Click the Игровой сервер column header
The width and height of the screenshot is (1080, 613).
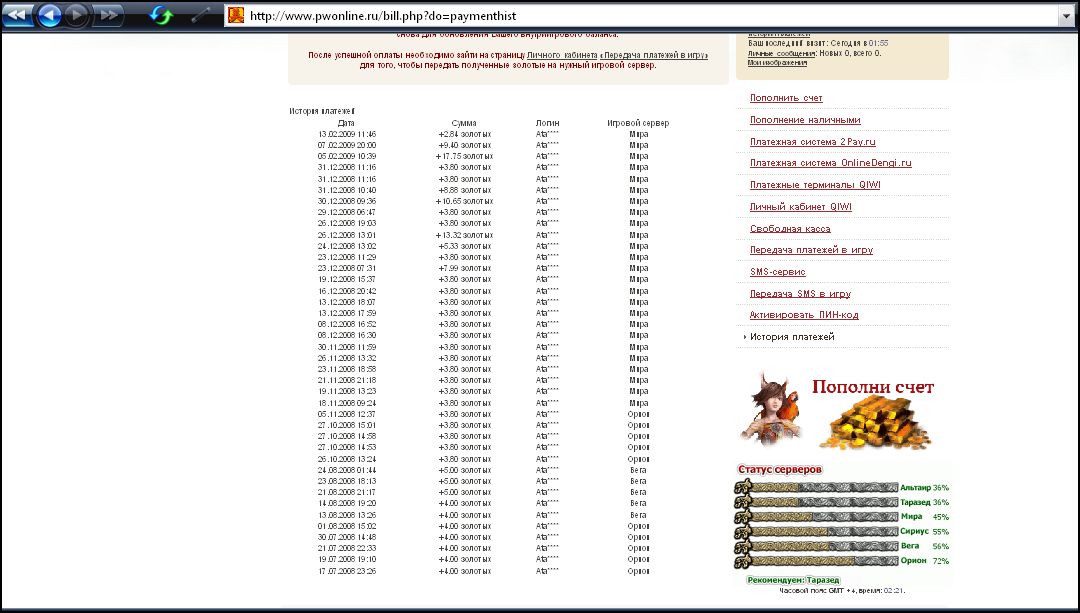pos(638,123)
